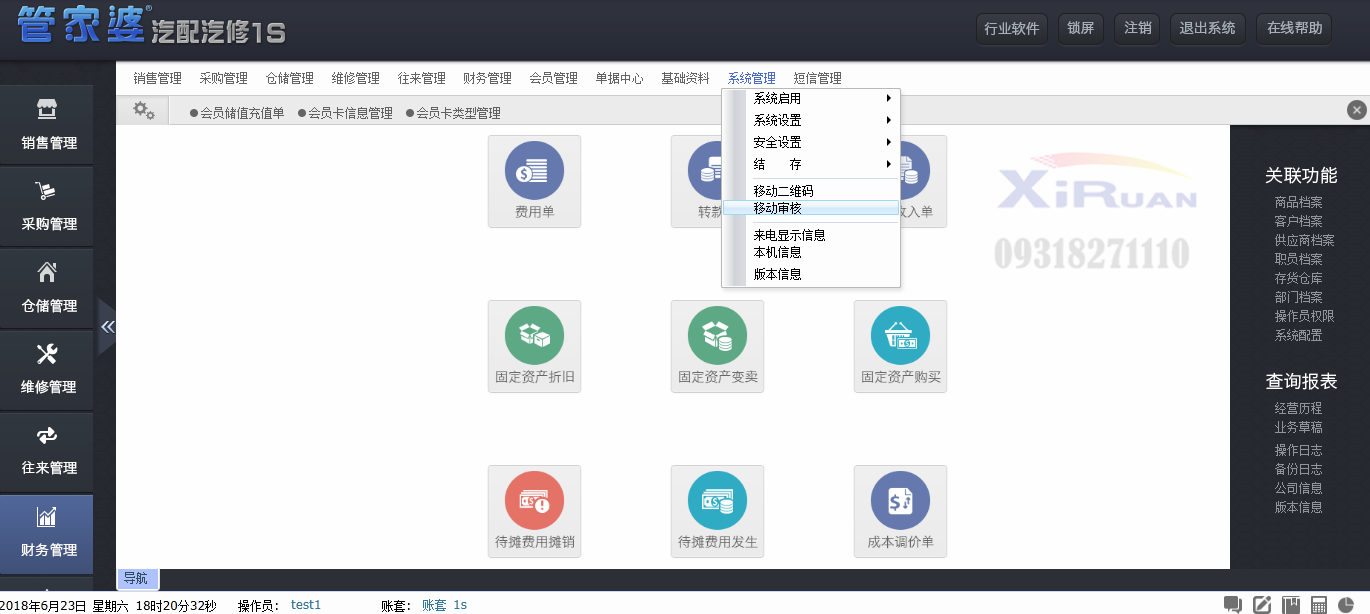Screen dimensions: 1370x614
Task: Open the 客户档案 link in sidebar
Action: tap(1298, 221)
